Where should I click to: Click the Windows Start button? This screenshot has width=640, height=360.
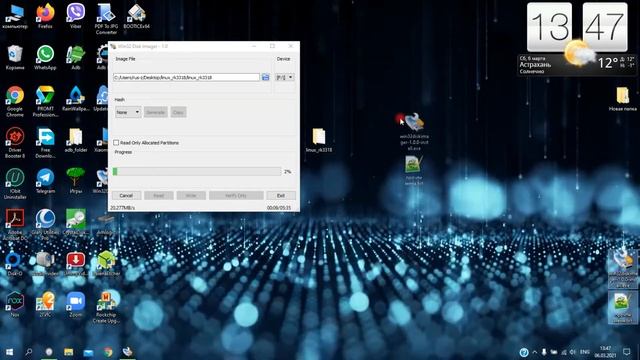[9, 352]
